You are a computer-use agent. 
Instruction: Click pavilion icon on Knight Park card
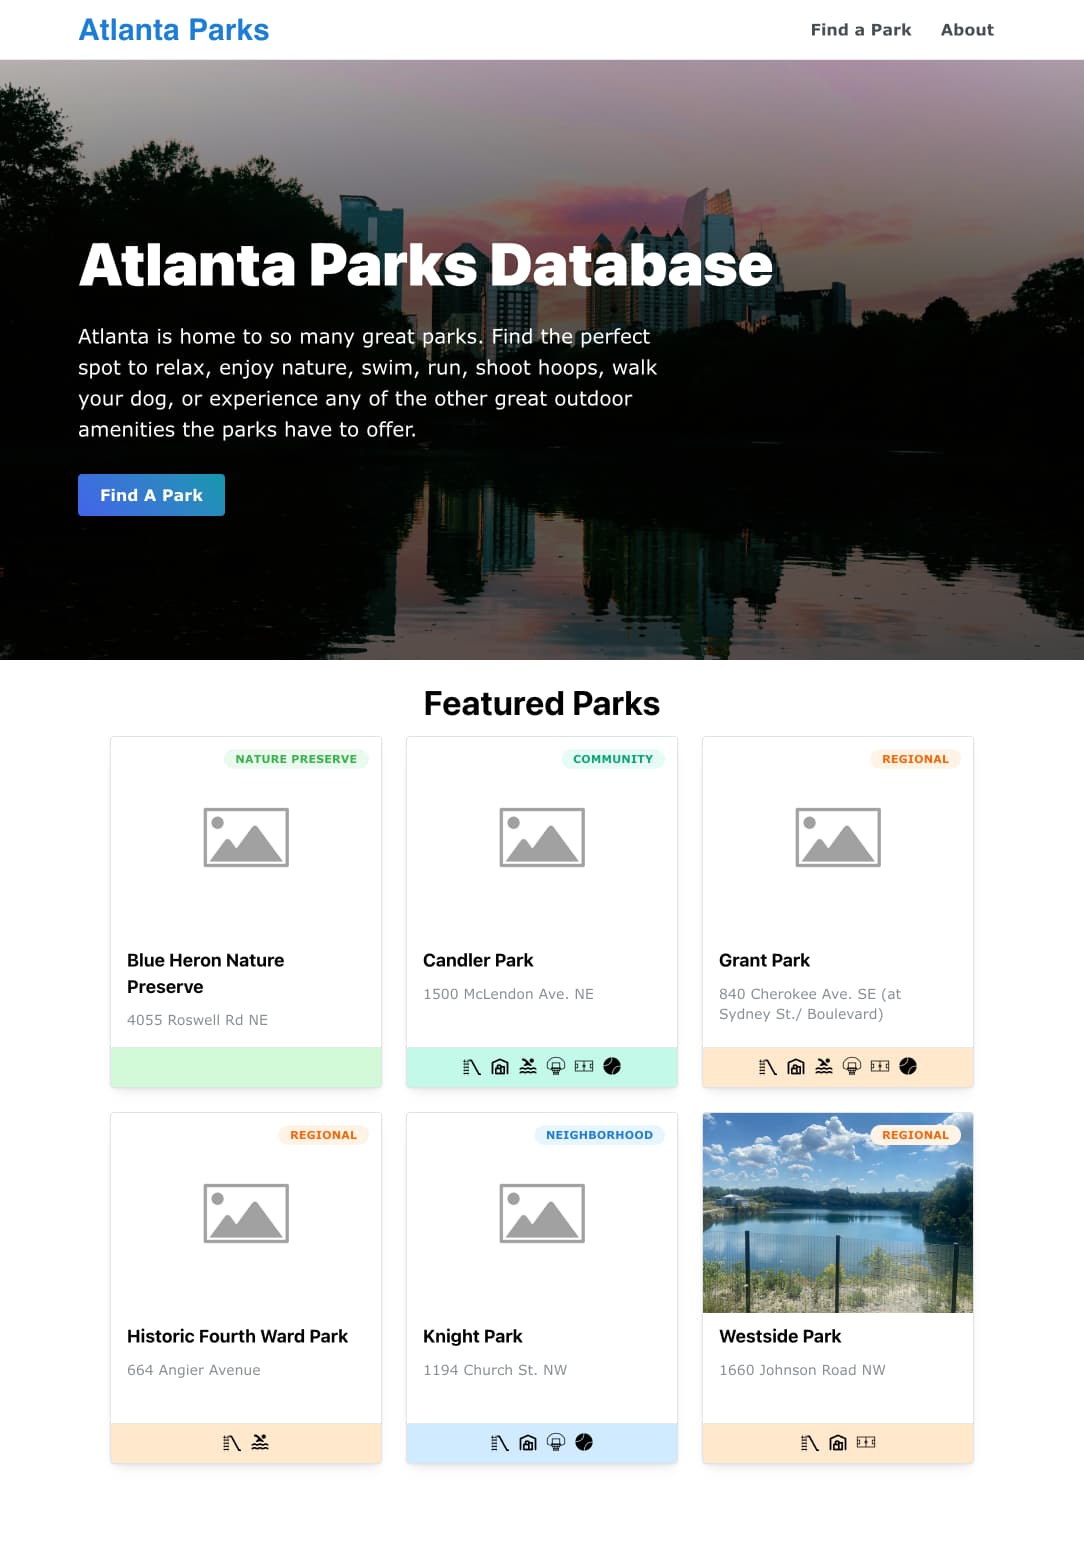click(528, 1443)
